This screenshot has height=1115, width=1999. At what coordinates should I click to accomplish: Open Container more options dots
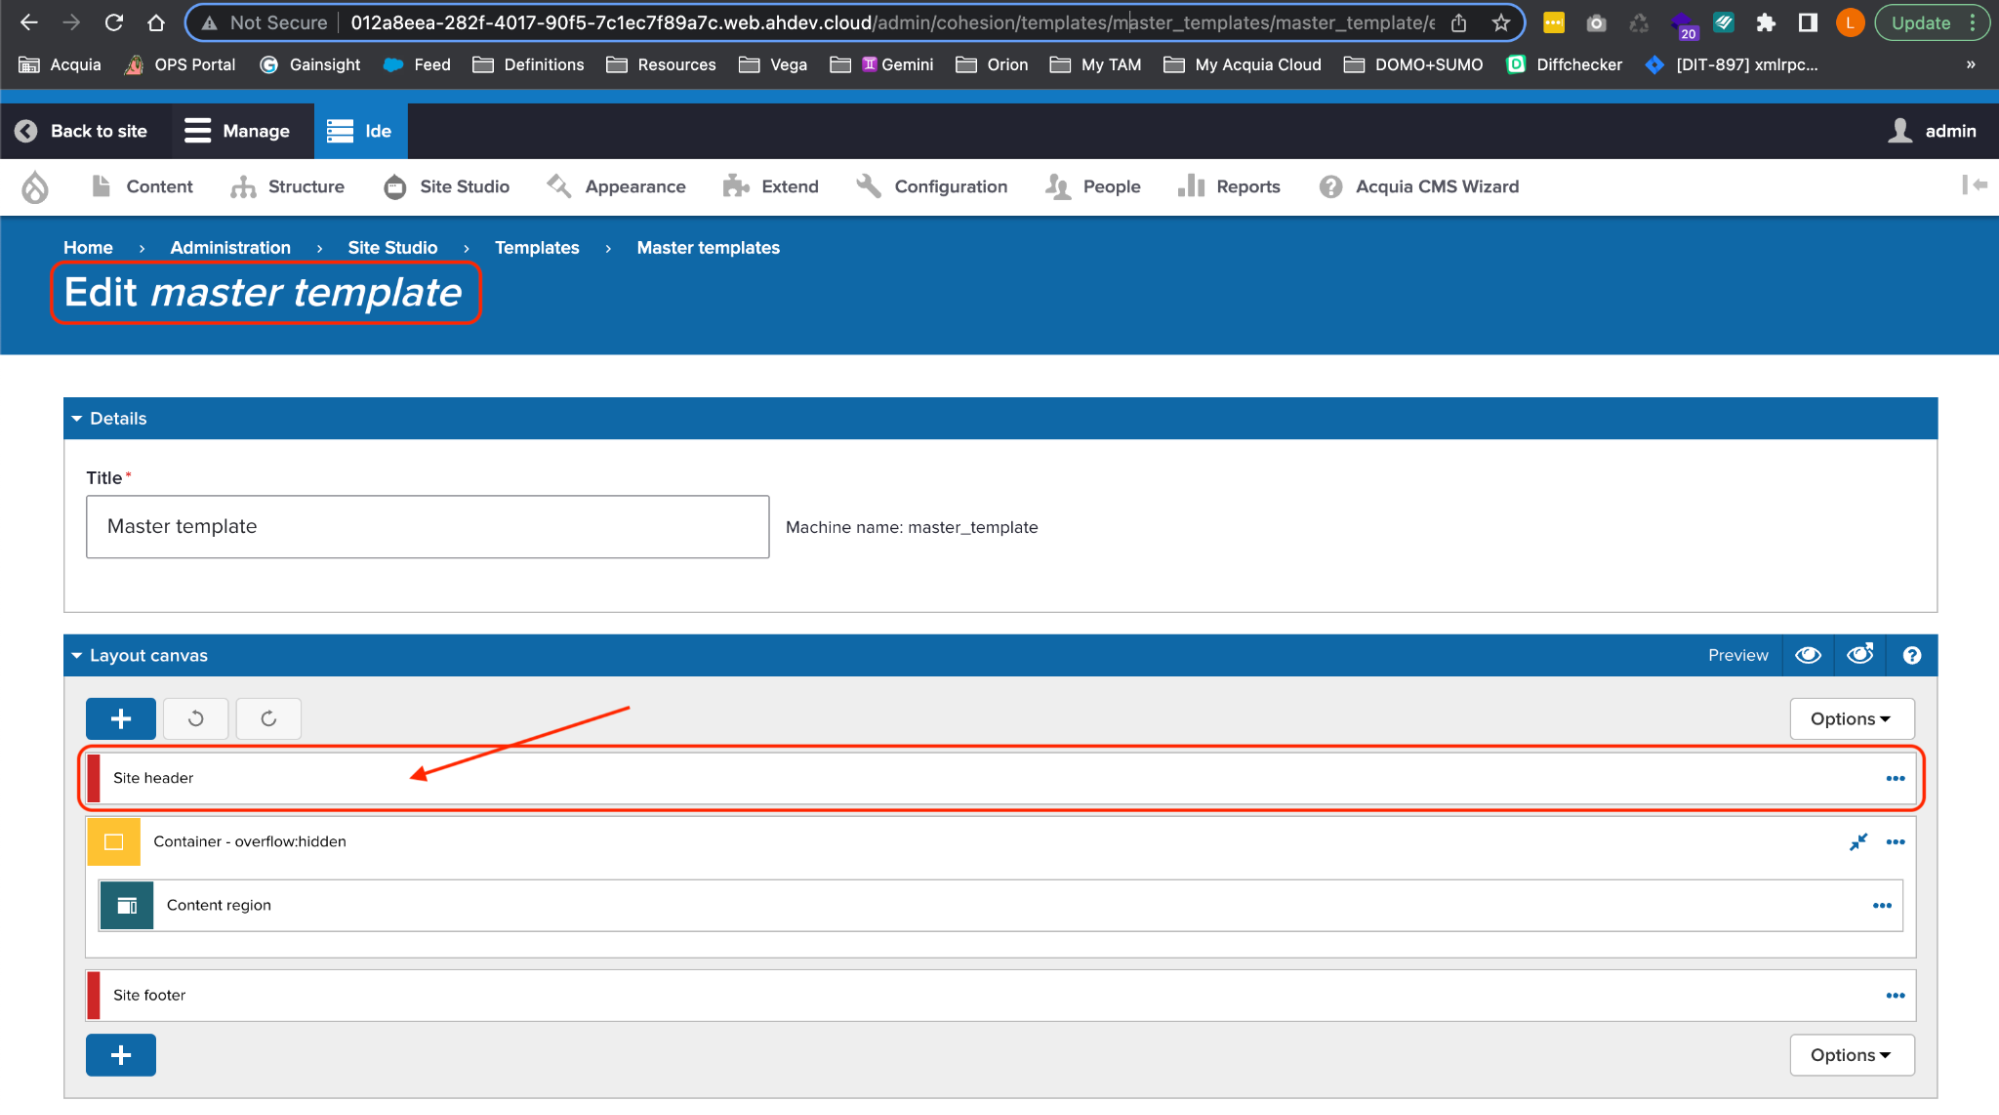point(1895,842)
